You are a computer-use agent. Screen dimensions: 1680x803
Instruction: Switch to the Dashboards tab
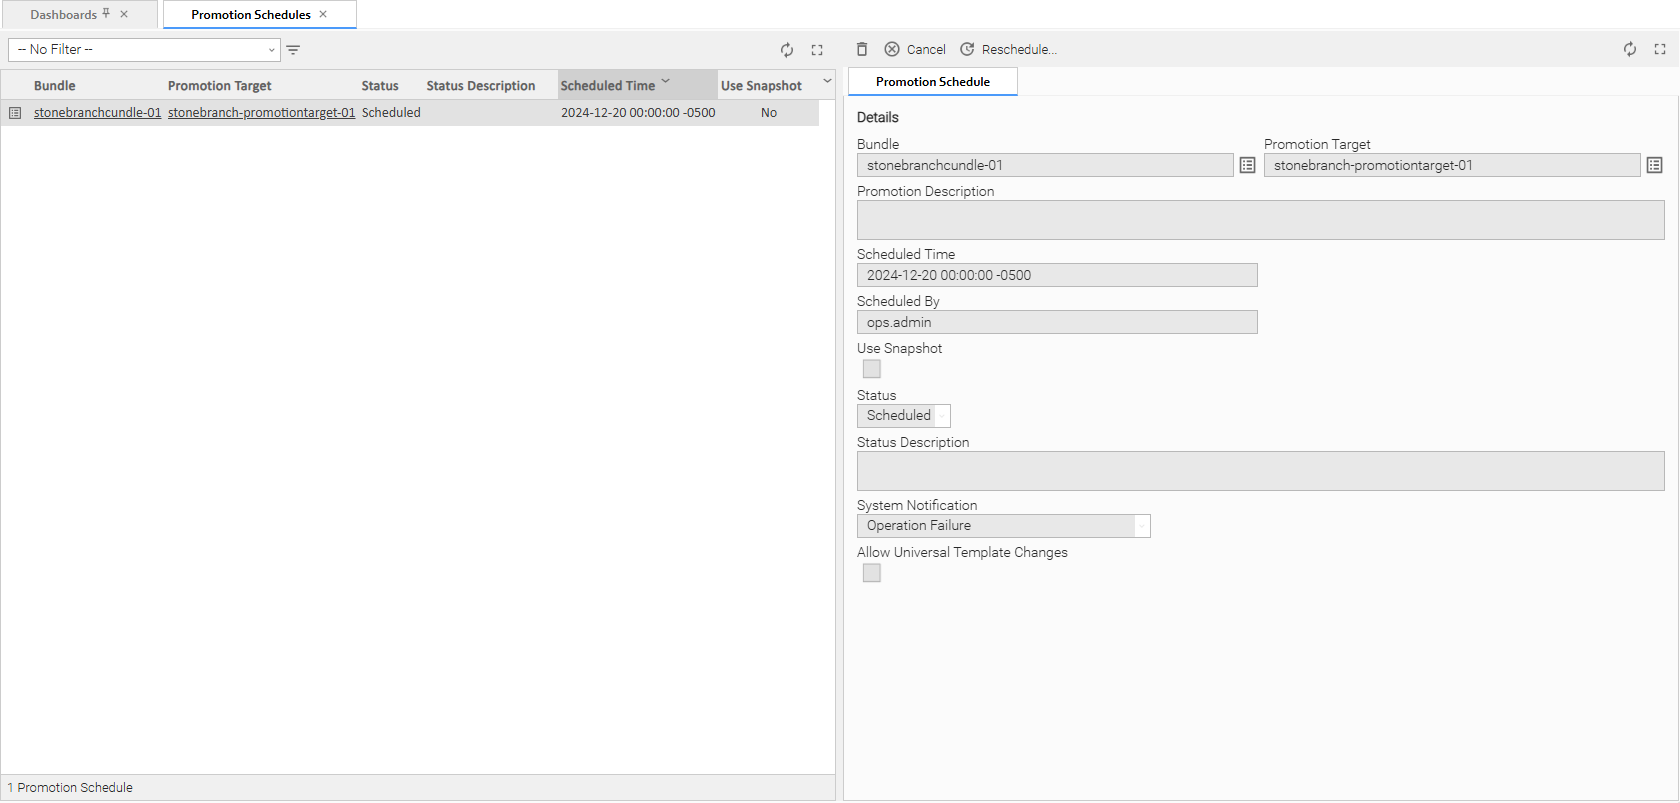[x=63, y=15]
